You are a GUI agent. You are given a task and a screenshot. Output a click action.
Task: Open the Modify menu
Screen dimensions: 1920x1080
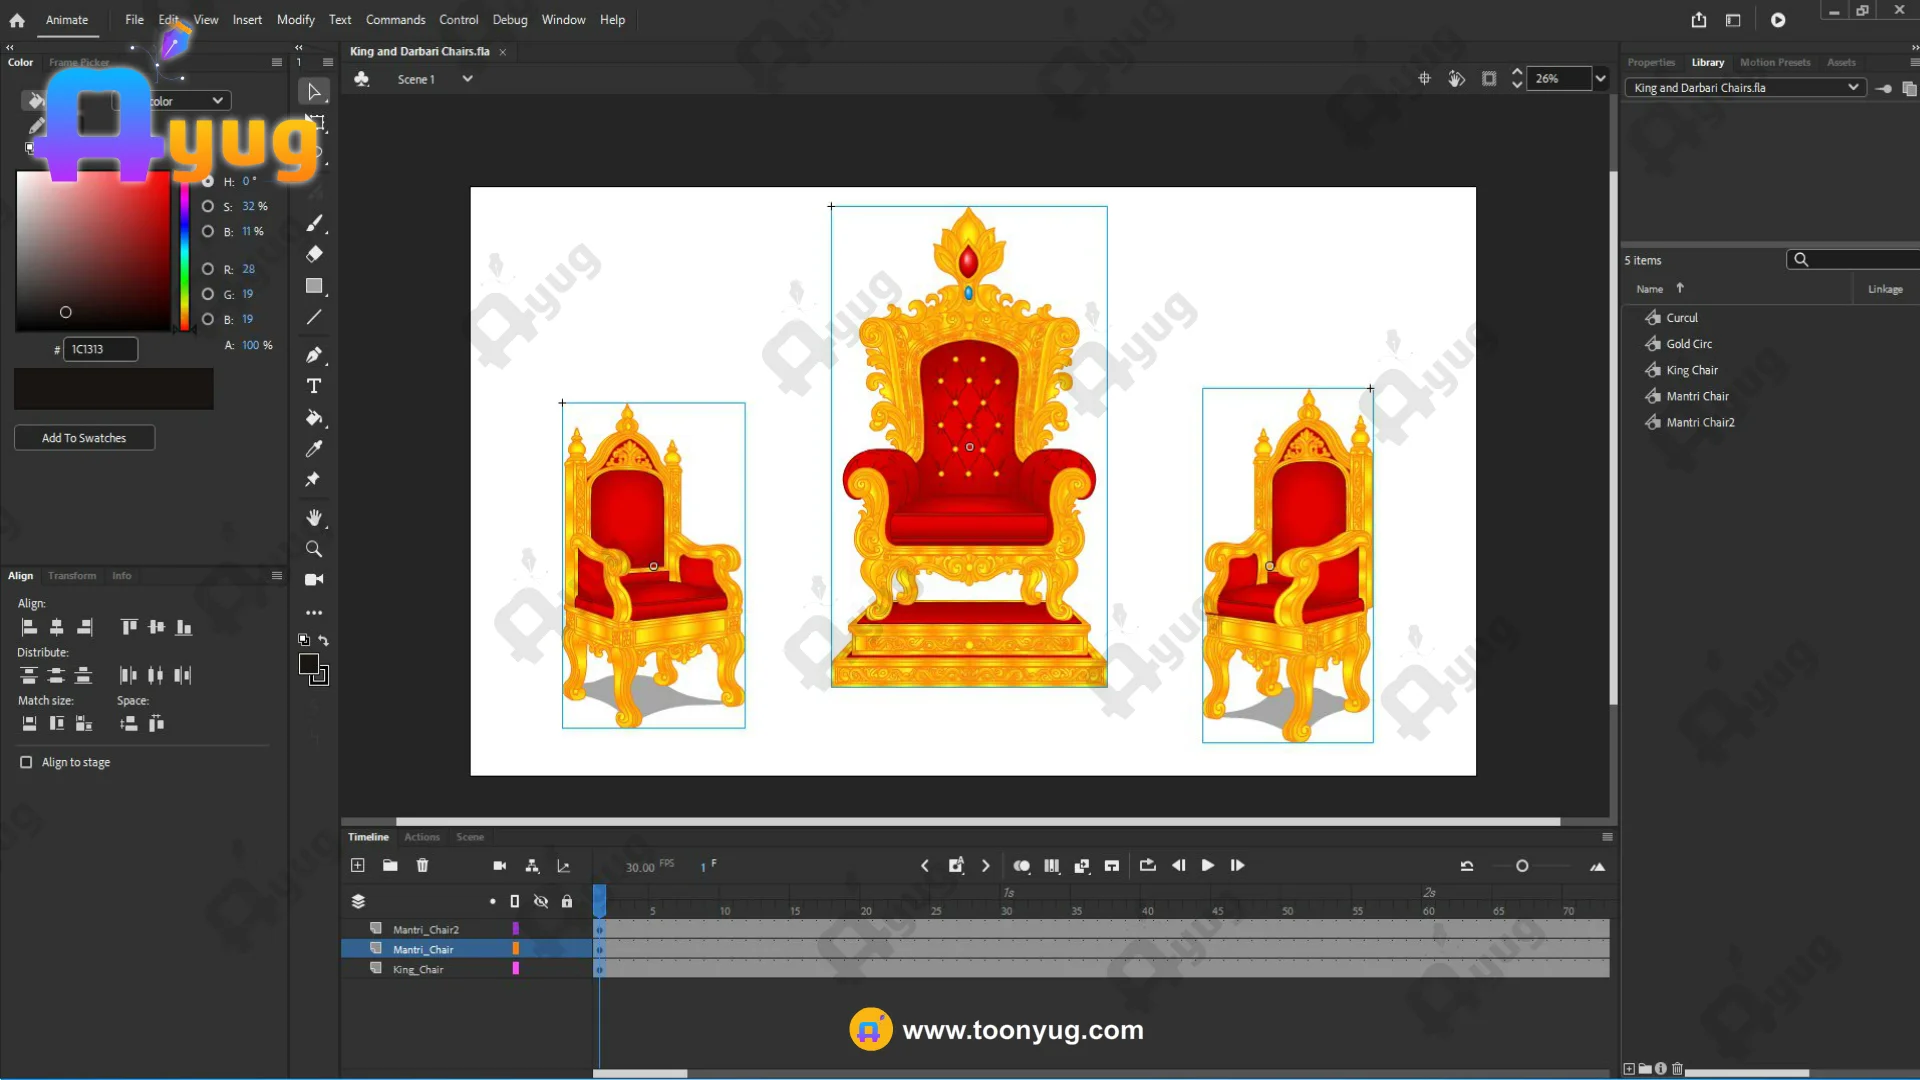click(295, 20)
